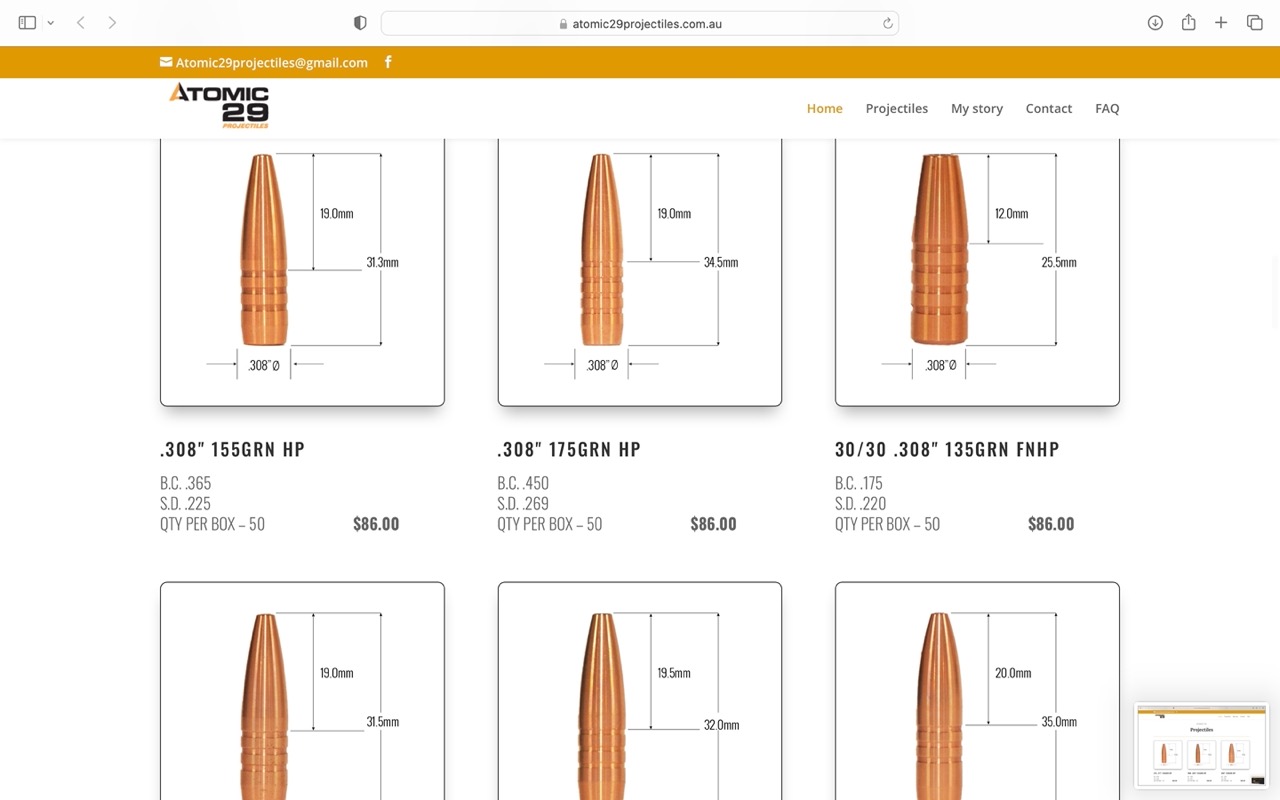Click the address bar showing atomic29projectiles.com.au
Screen dimensions: 1280x800
640,23
